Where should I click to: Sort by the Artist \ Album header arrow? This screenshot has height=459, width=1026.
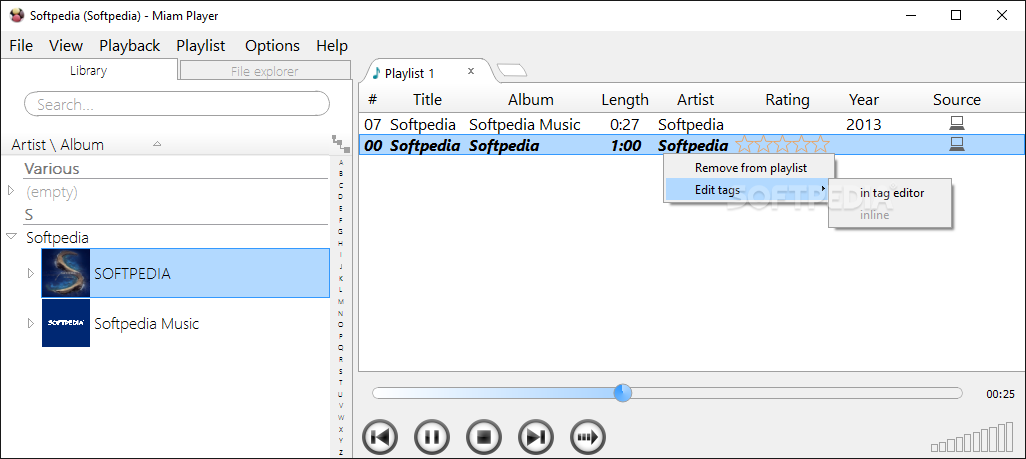point(157,144)
